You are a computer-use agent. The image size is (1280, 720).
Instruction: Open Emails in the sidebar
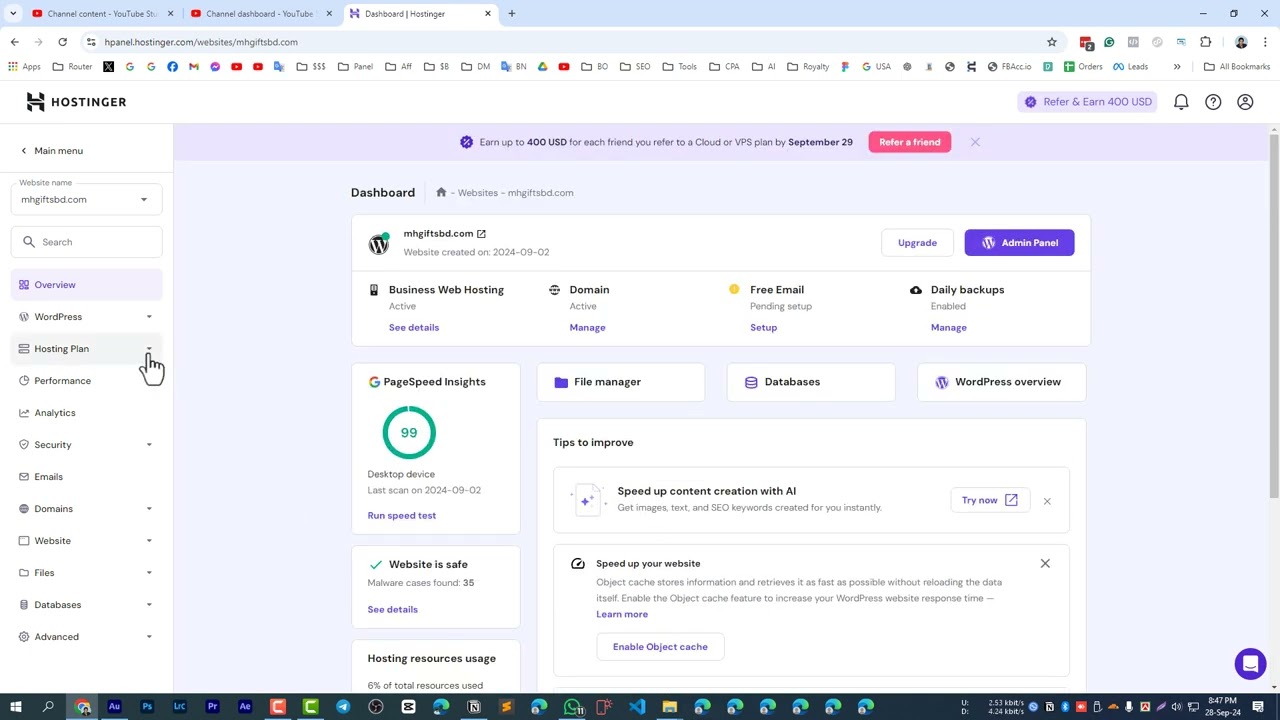tap(86, 477)
